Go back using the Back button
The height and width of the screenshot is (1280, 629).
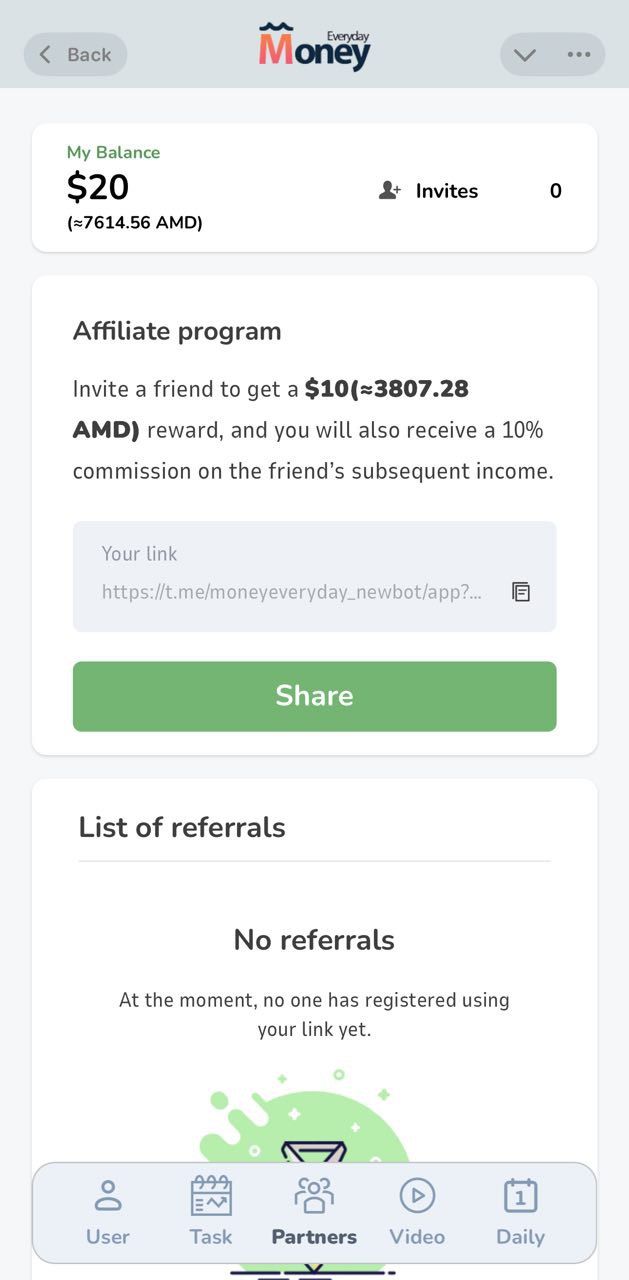click(75, 55)
